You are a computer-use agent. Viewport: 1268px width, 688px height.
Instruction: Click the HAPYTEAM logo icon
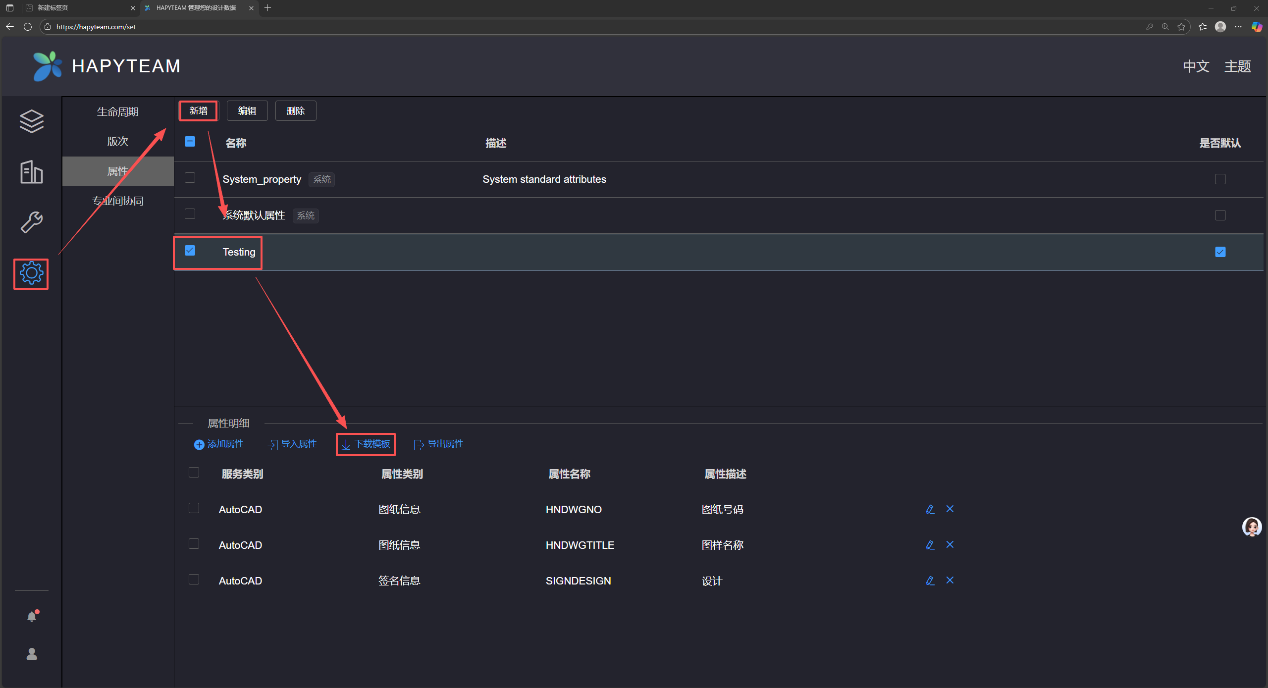click(47, 66)
